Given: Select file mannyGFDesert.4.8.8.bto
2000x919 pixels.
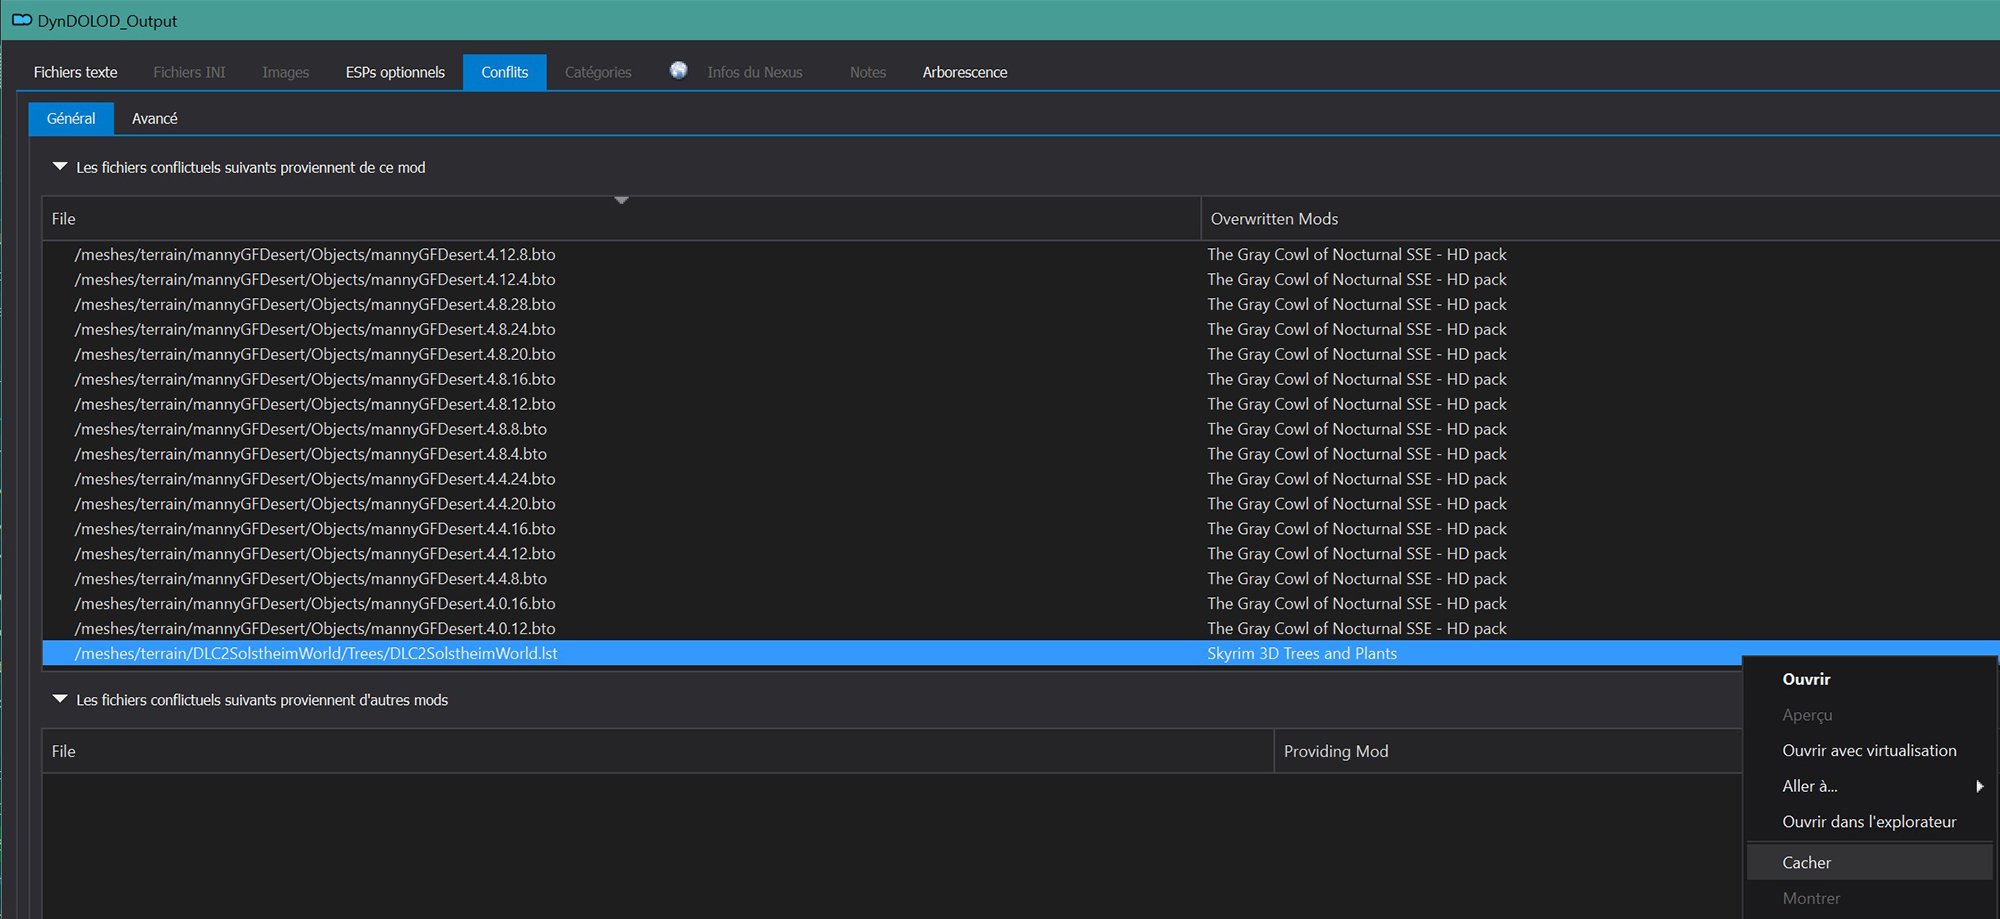Looking at the screenshot, I should 311,429.
